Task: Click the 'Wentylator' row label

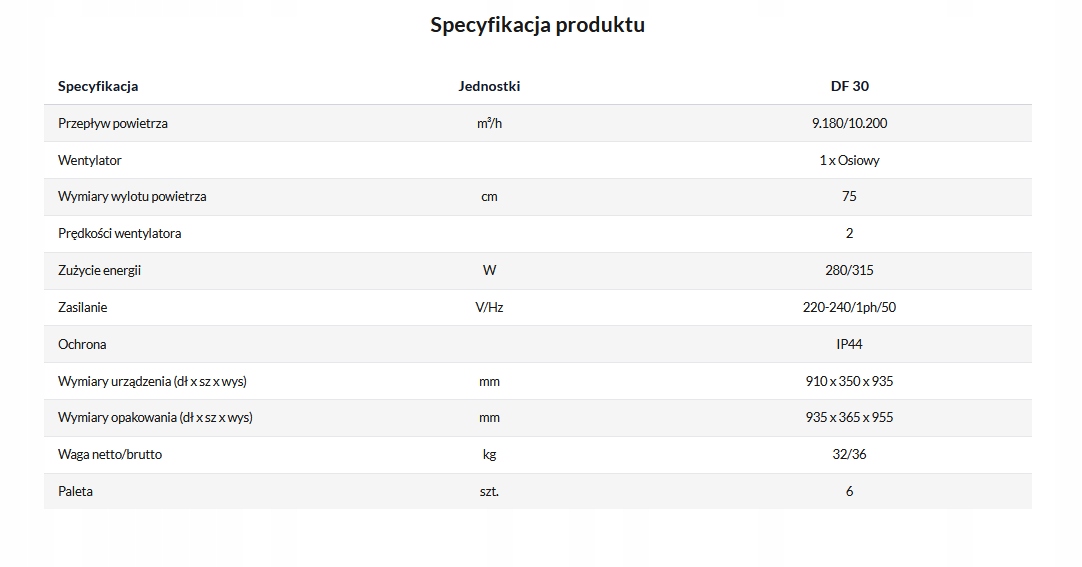Action: tap(90, 160)
